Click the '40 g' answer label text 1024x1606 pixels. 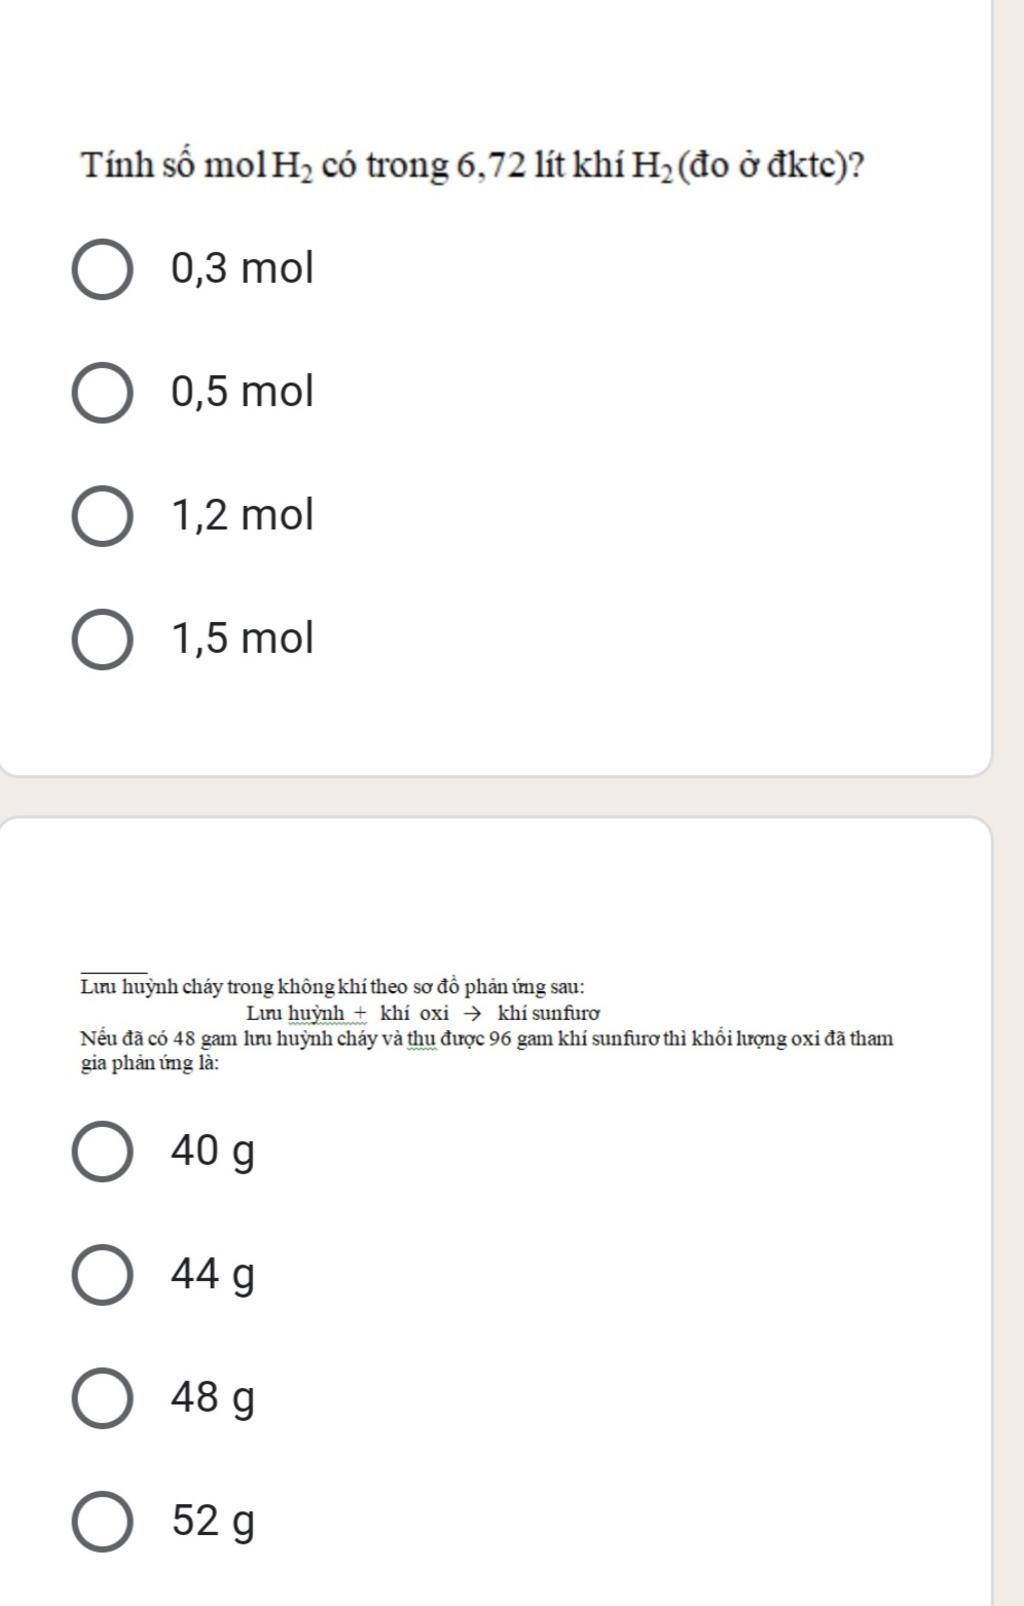(x=213, y=1152)
